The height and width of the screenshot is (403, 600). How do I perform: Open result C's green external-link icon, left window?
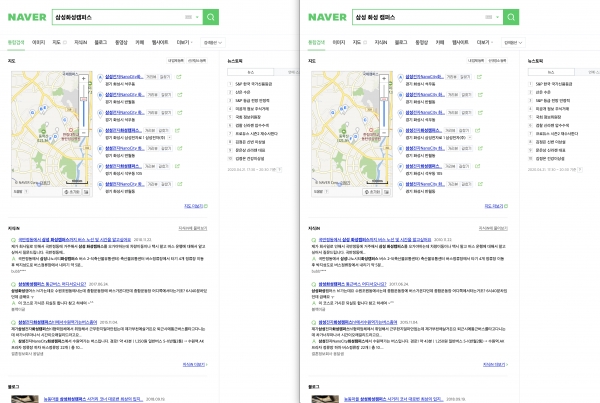pyautogui.click(x=179, y=113)
